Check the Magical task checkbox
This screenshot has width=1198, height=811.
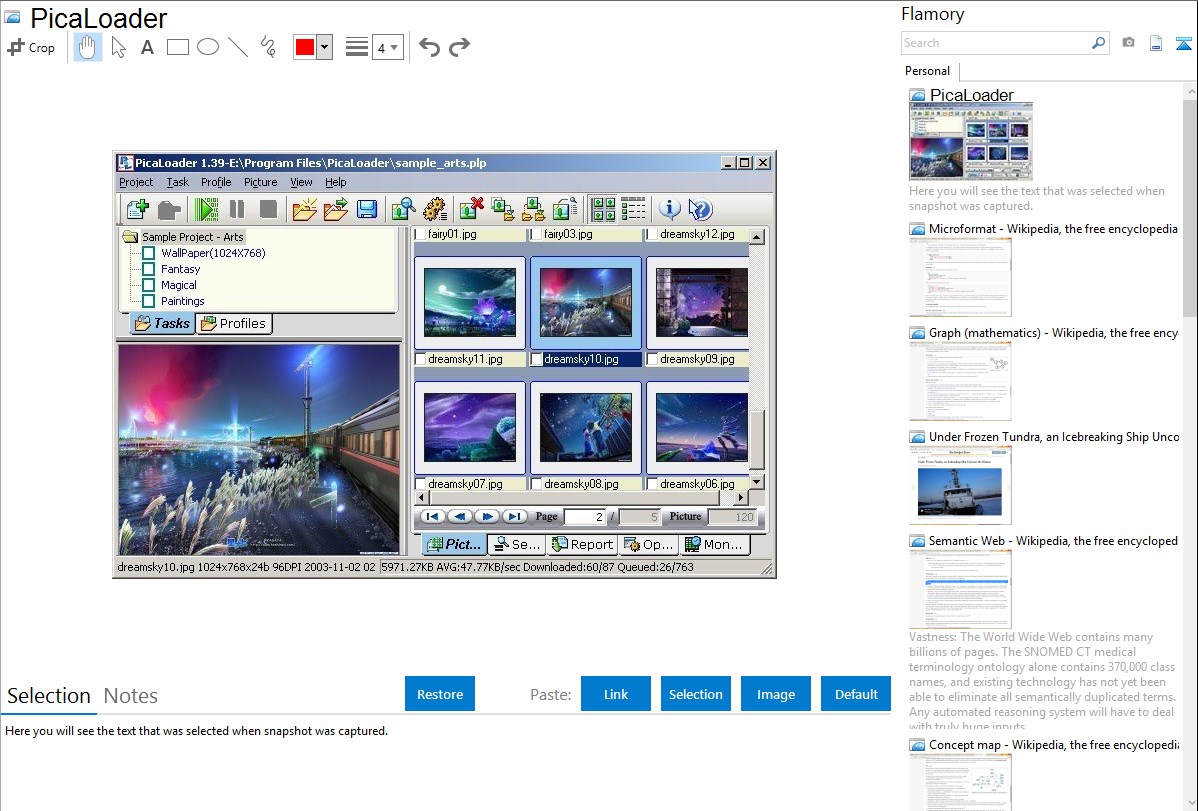click(149, 285)
